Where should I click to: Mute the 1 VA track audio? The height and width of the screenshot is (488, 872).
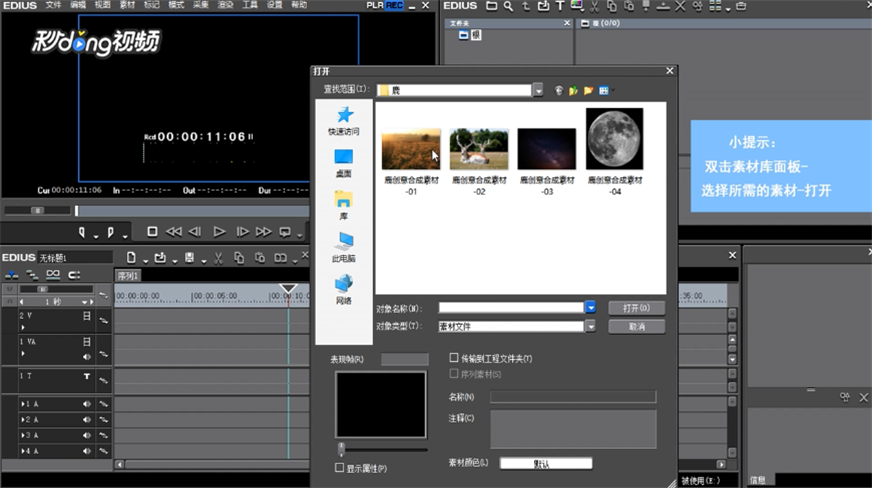tap(87, 356)
